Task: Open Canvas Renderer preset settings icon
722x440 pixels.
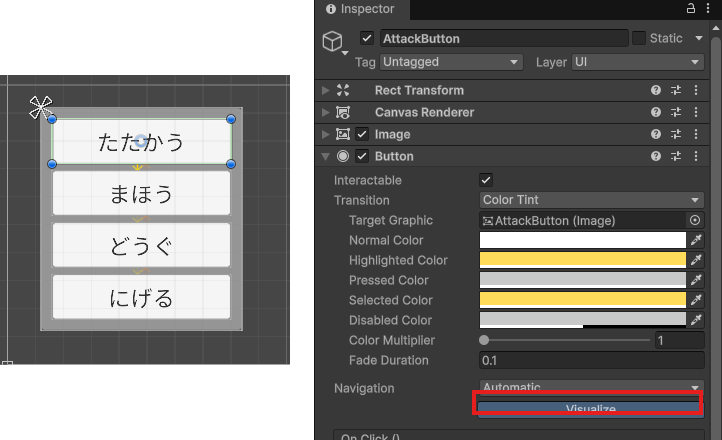Action: (676, 112)
